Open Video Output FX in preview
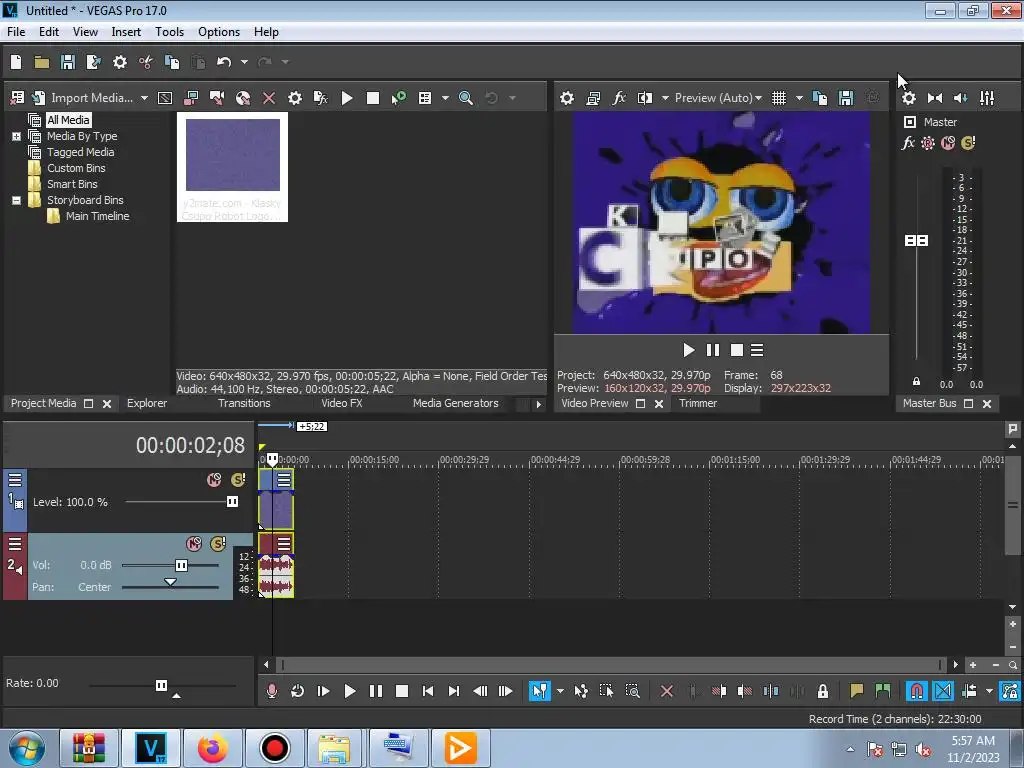This screenshot has height=768, width=1024. click(619, 98)
